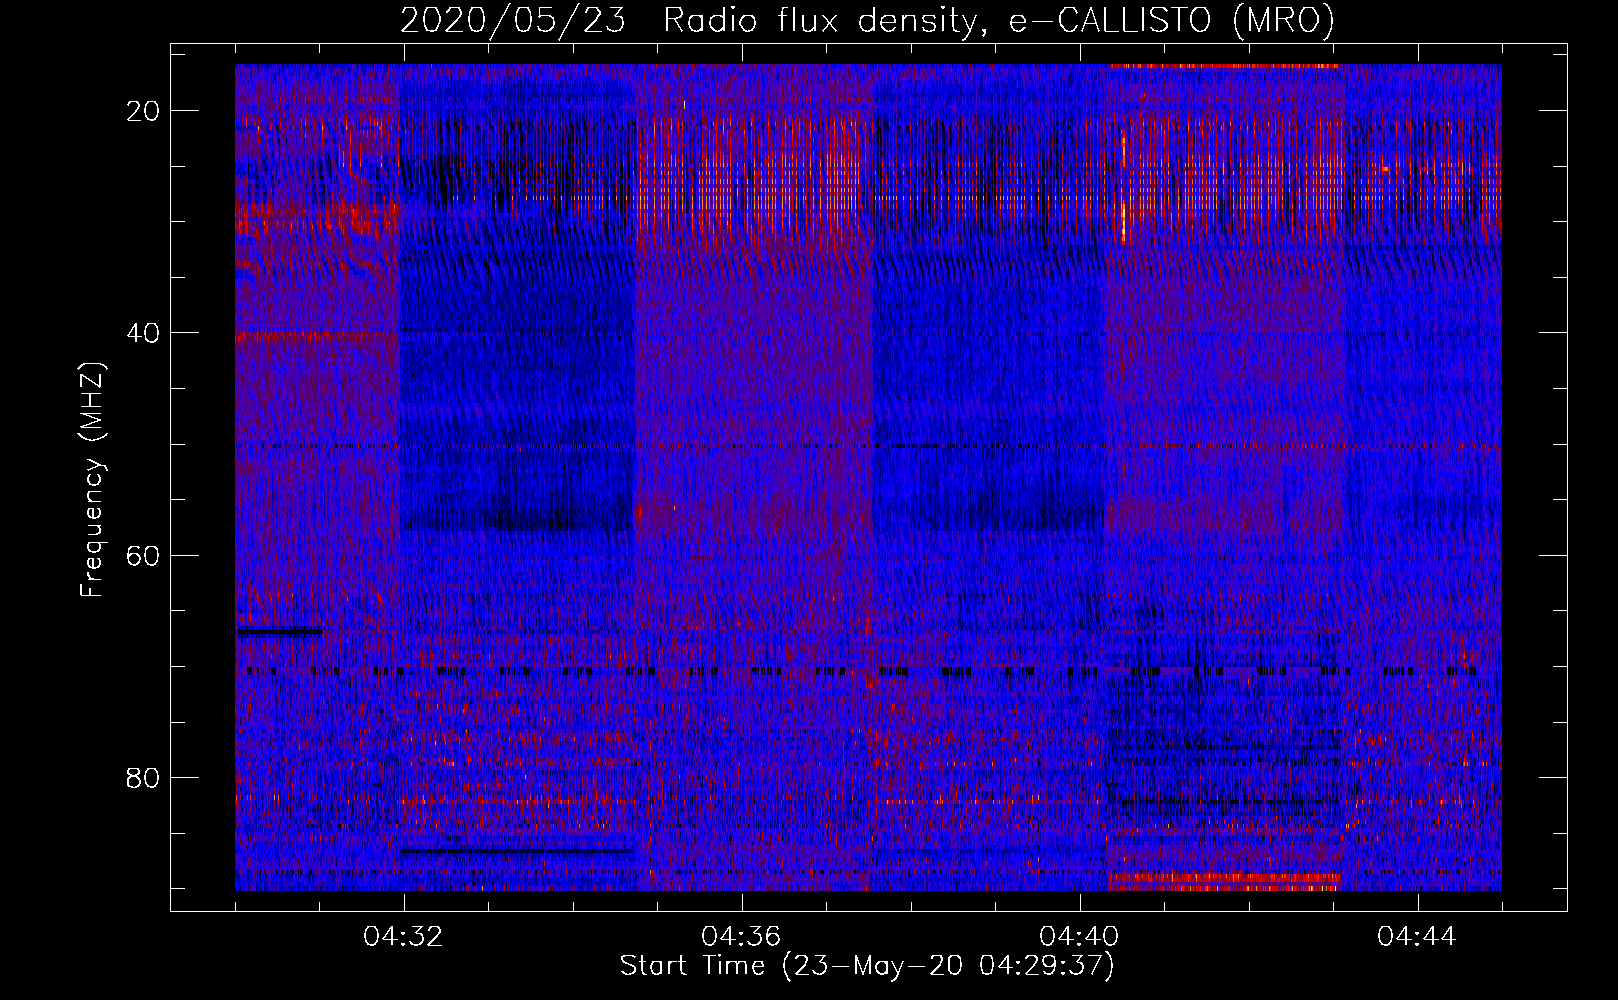Viewport: 1618px width, 1000px height.
Task: Click the 04:36 time tick label
Action: [741, 937]
